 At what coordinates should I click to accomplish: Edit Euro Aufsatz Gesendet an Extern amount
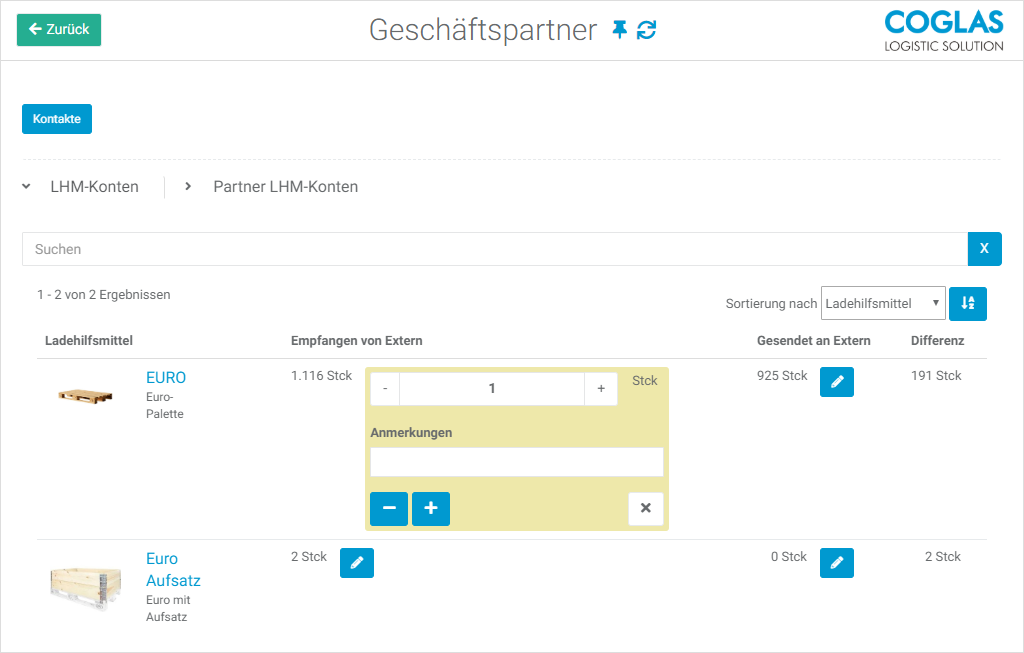(837, 562)
